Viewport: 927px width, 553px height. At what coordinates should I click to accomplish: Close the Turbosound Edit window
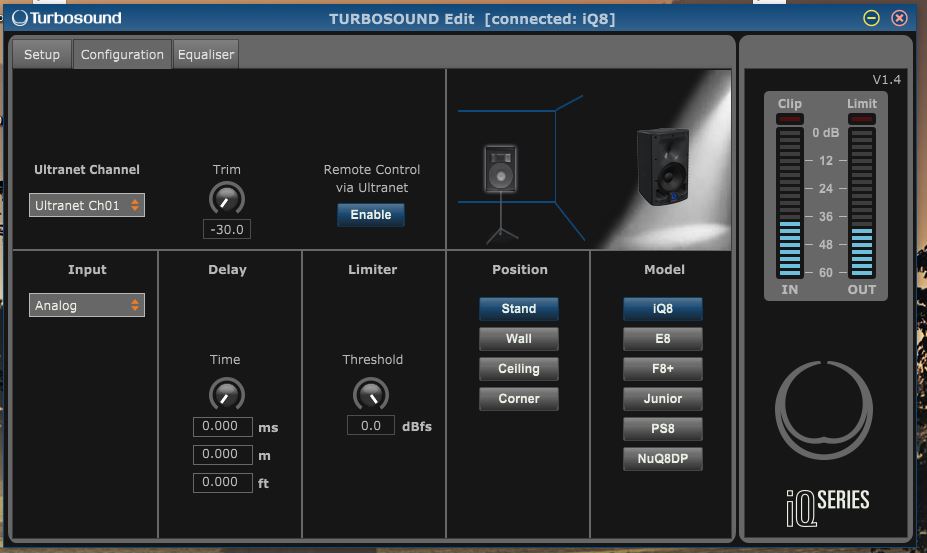pyautogui.click(x=899, y=18)
